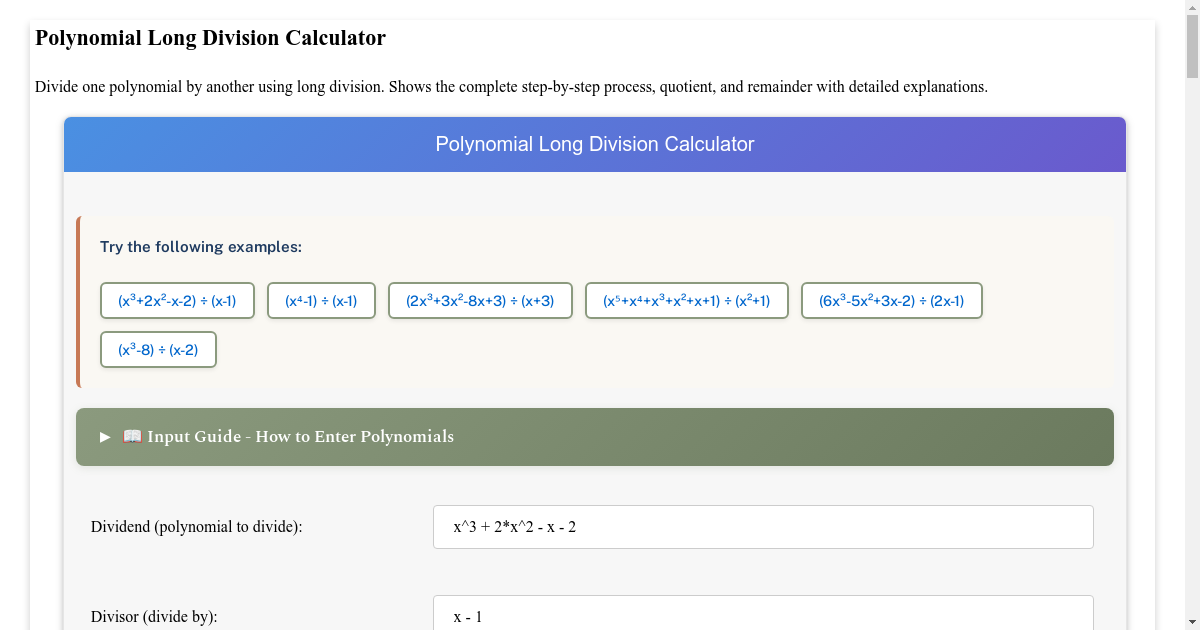Screen dimensions: 1200x630
Task: Click the scrollbar up arrow
Action: (x=1192, y=8)
